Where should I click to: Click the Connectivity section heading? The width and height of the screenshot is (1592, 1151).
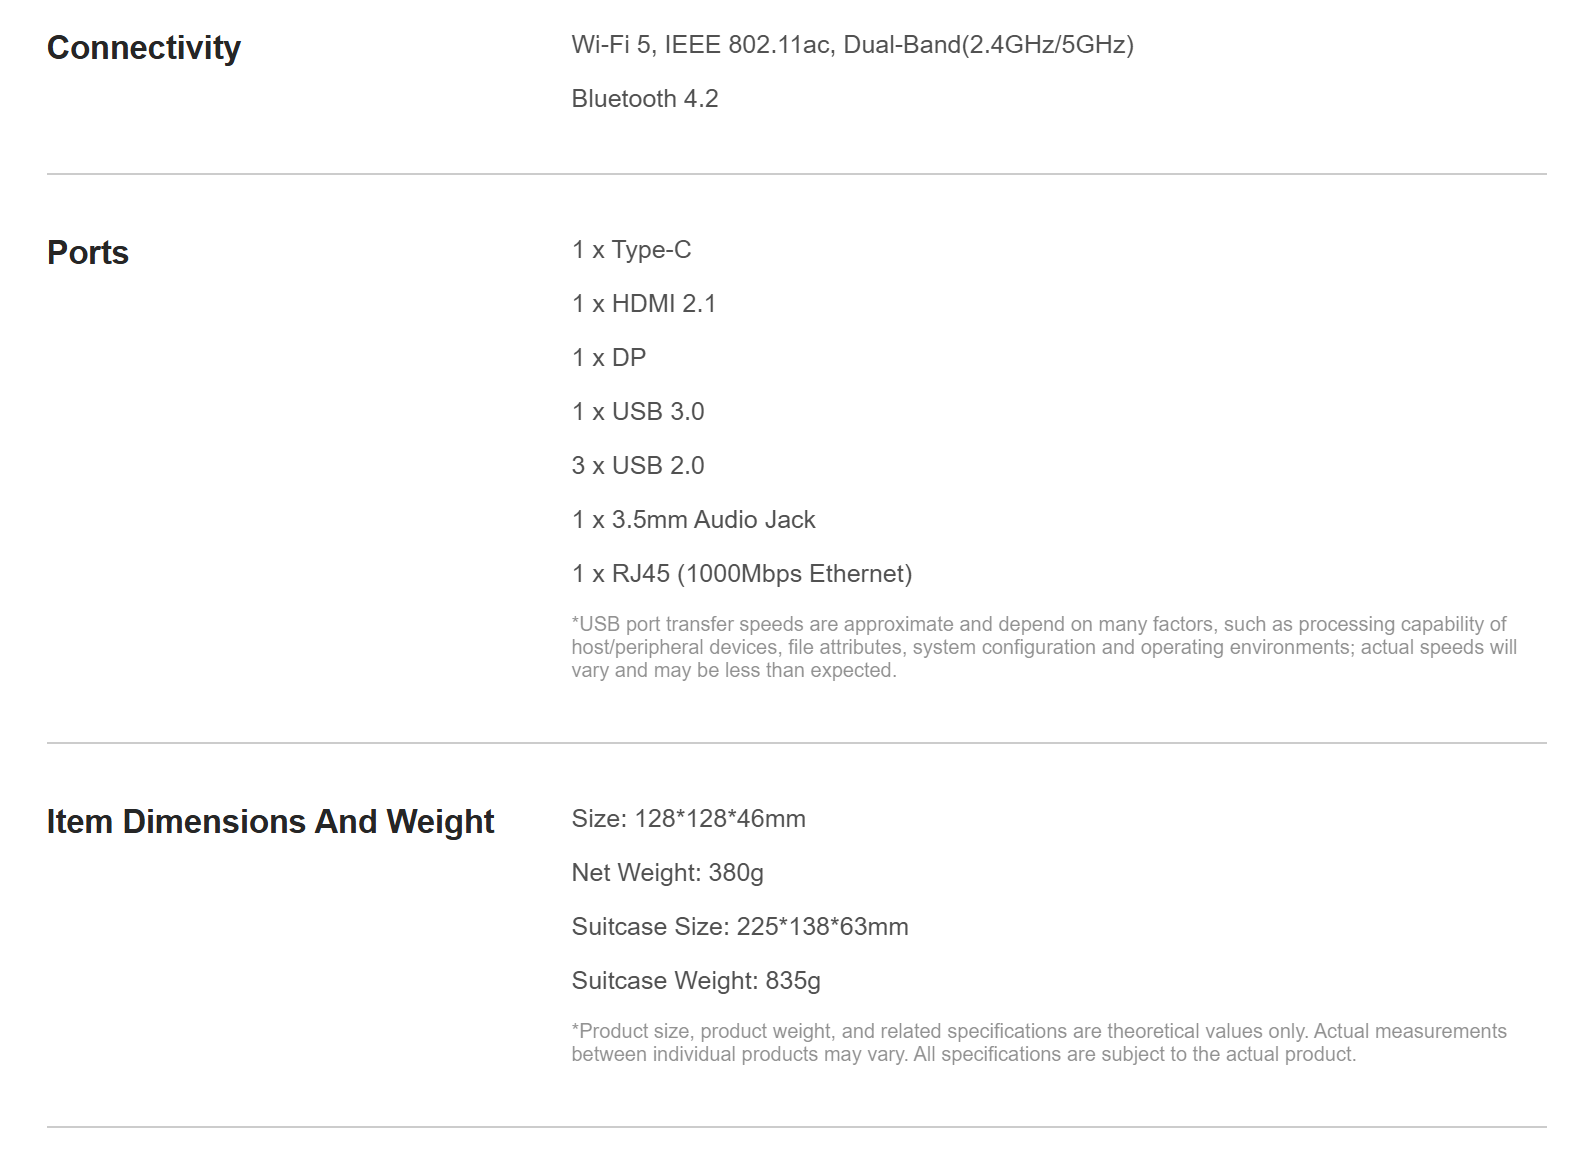click(144, 48)
